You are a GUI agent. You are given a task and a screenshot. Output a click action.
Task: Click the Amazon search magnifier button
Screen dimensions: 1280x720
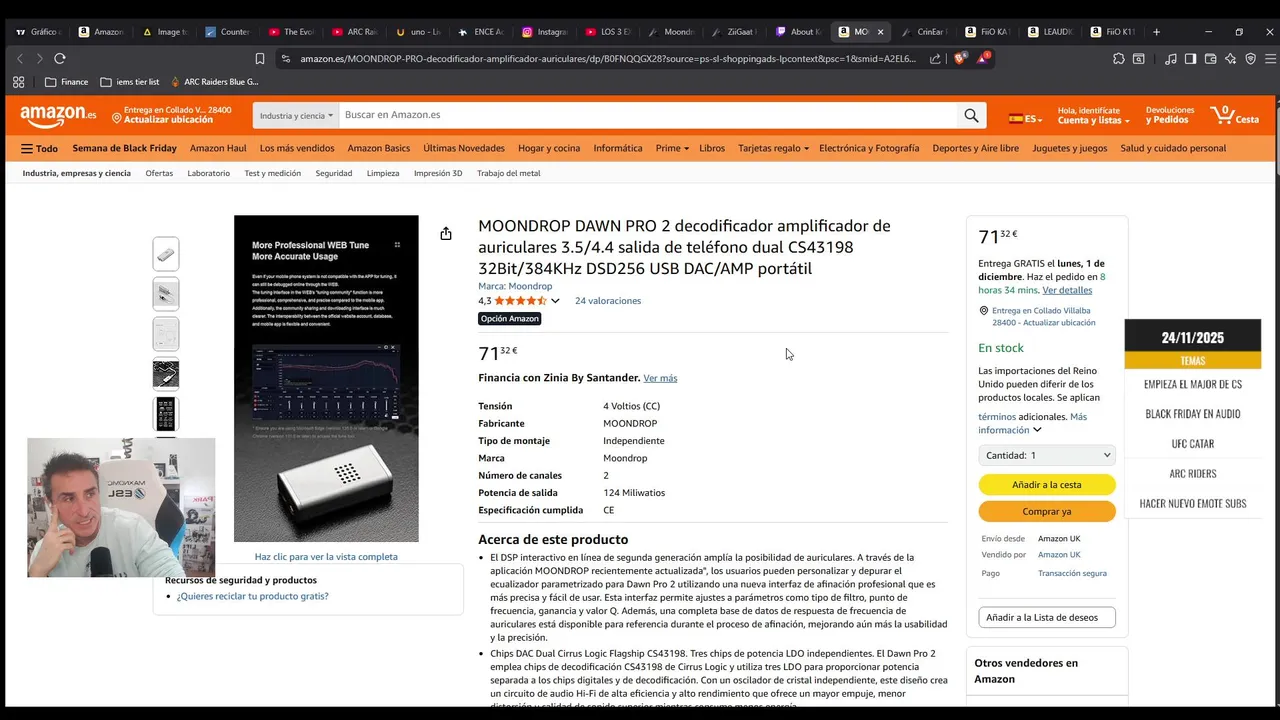971,116
